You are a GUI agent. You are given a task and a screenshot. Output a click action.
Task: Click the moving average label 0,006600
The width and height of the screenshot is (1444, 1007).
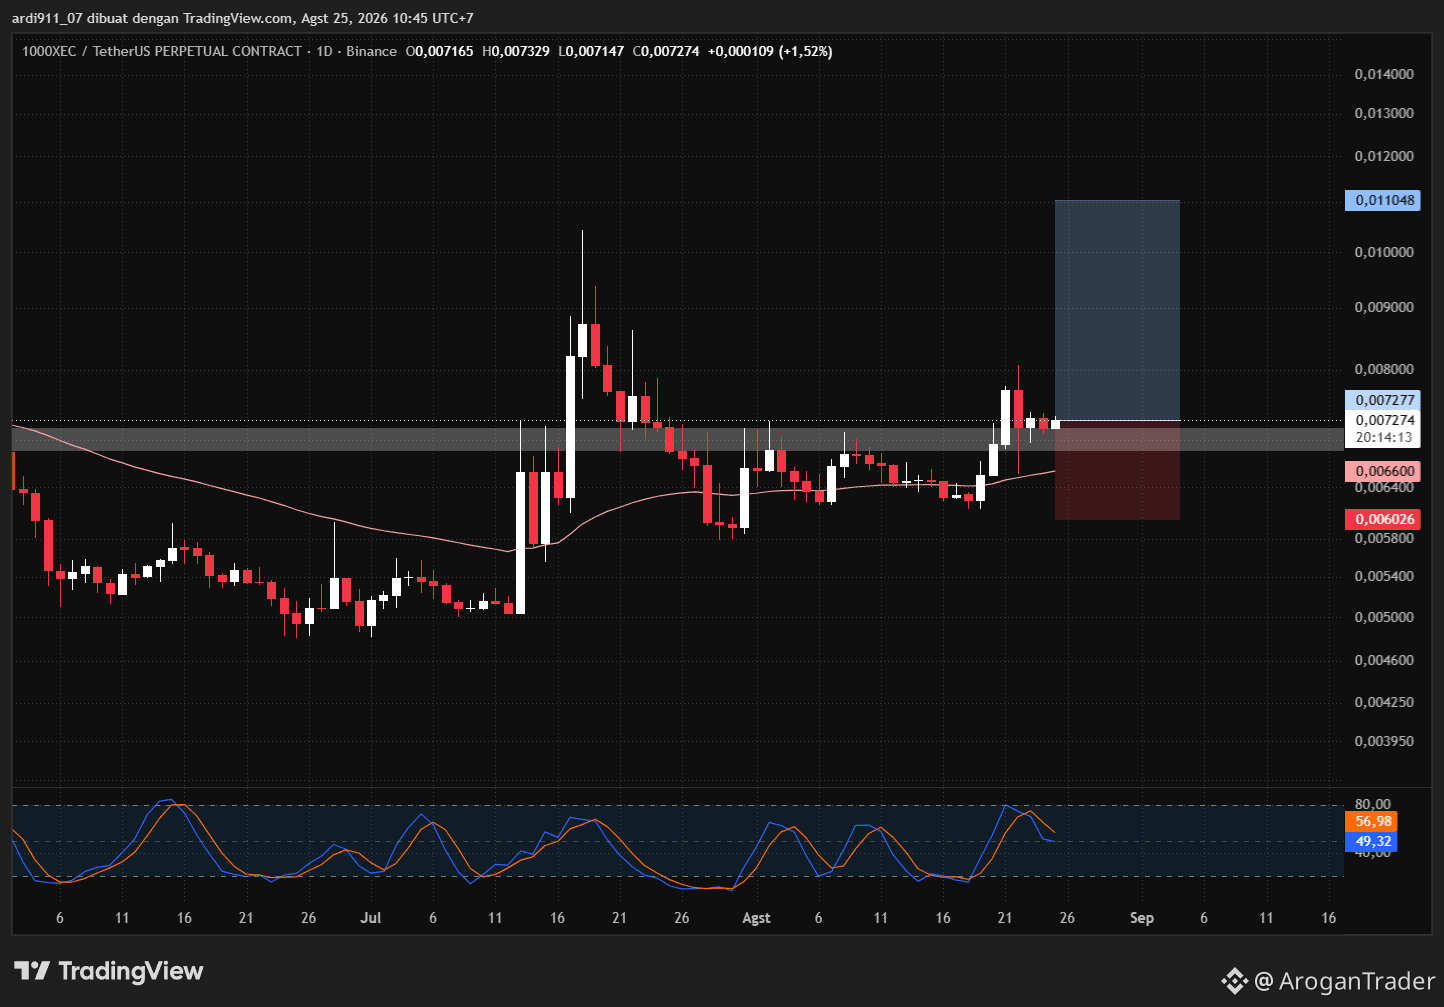click(x=1385, y=471)
